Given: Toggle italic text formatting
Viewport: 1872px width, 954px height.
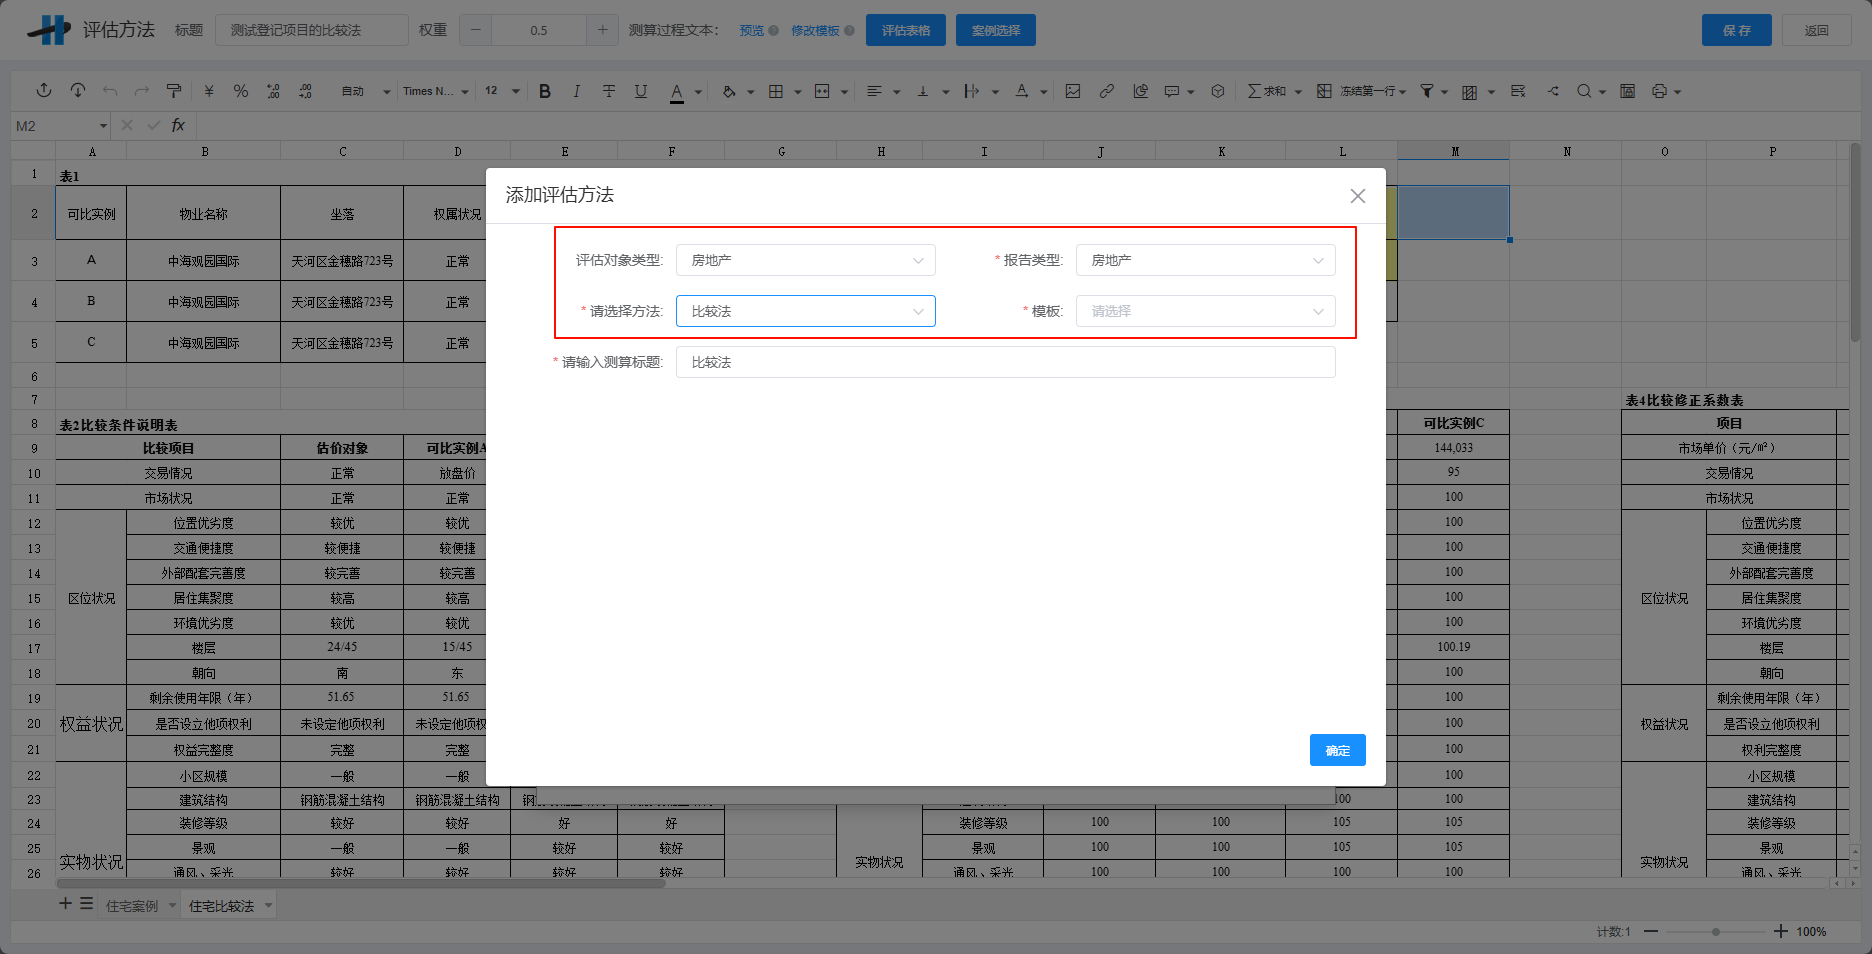Looking at the screenshot, I should coord(576,91).
